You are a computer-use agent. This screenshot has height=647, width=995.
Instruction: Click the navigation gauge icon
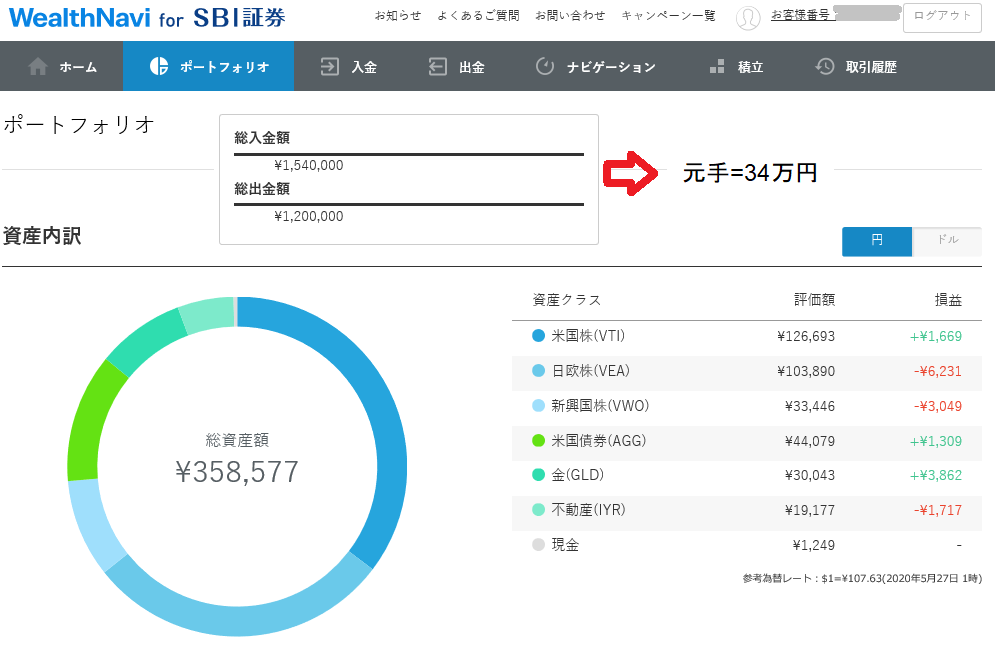tap(545, 66)
